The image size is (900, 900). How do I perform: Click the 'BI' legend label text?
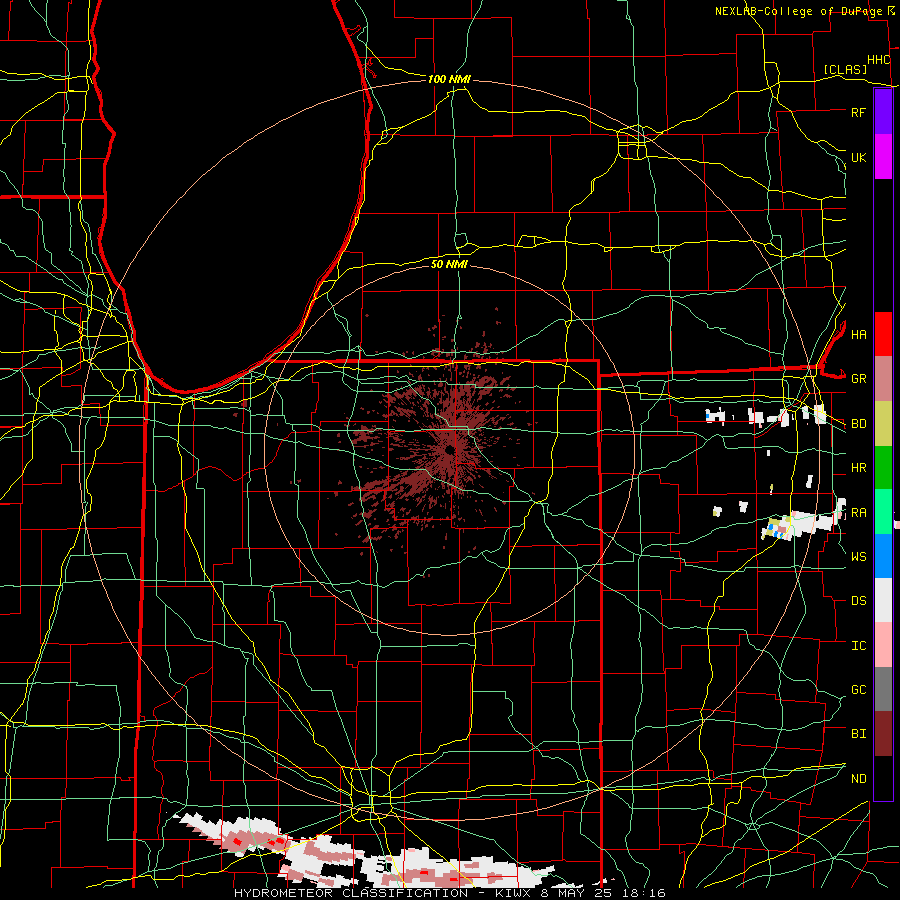tap(858, 734)
